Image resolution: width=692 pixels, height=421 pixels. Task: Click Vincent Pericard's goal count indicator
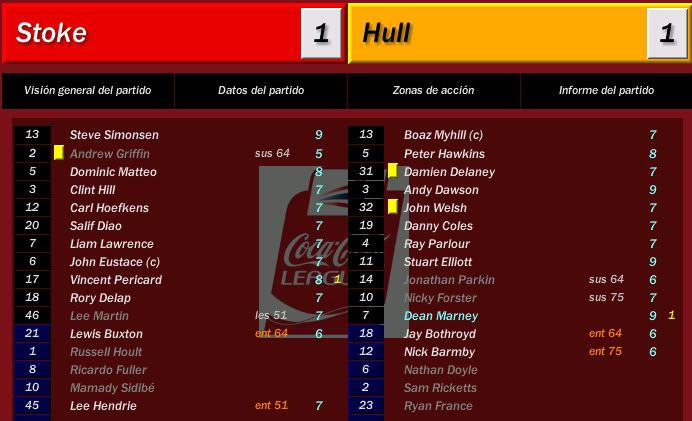coord(338,279)
